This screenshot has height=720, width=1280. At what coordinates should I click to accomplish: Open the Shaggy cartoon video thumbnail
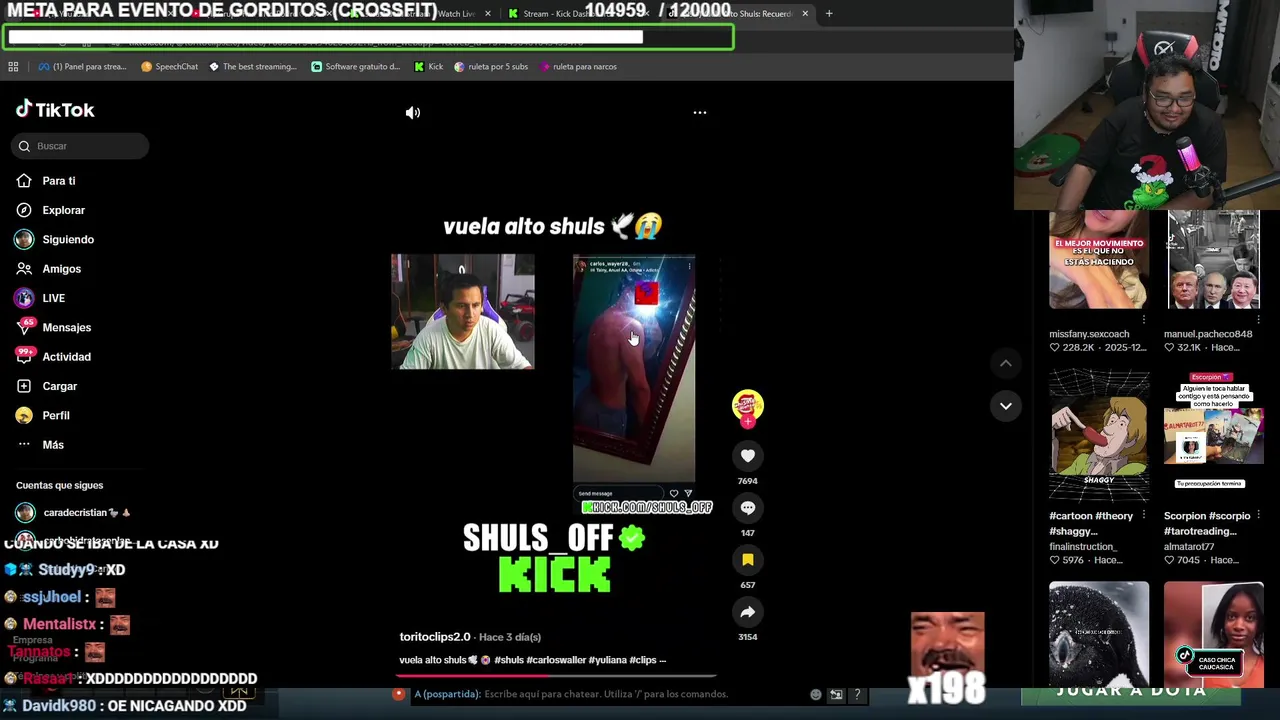coord(1099,433)
